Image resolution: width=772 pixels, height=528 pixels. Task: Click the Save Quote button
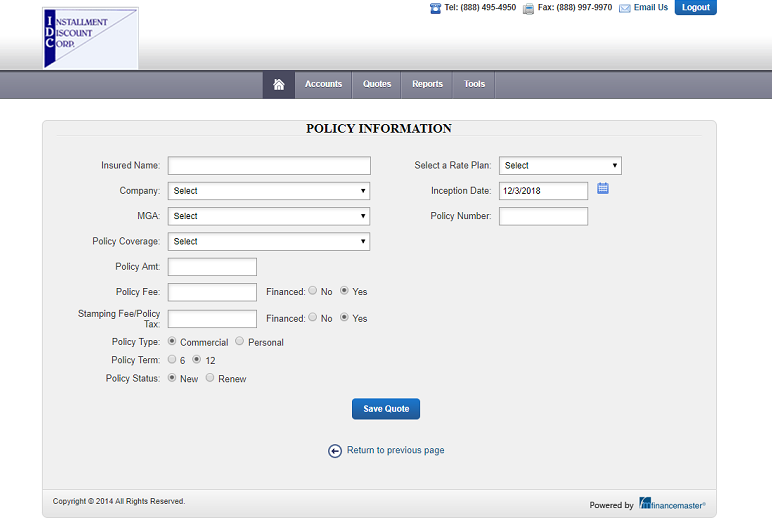click(x=386, y=409)
